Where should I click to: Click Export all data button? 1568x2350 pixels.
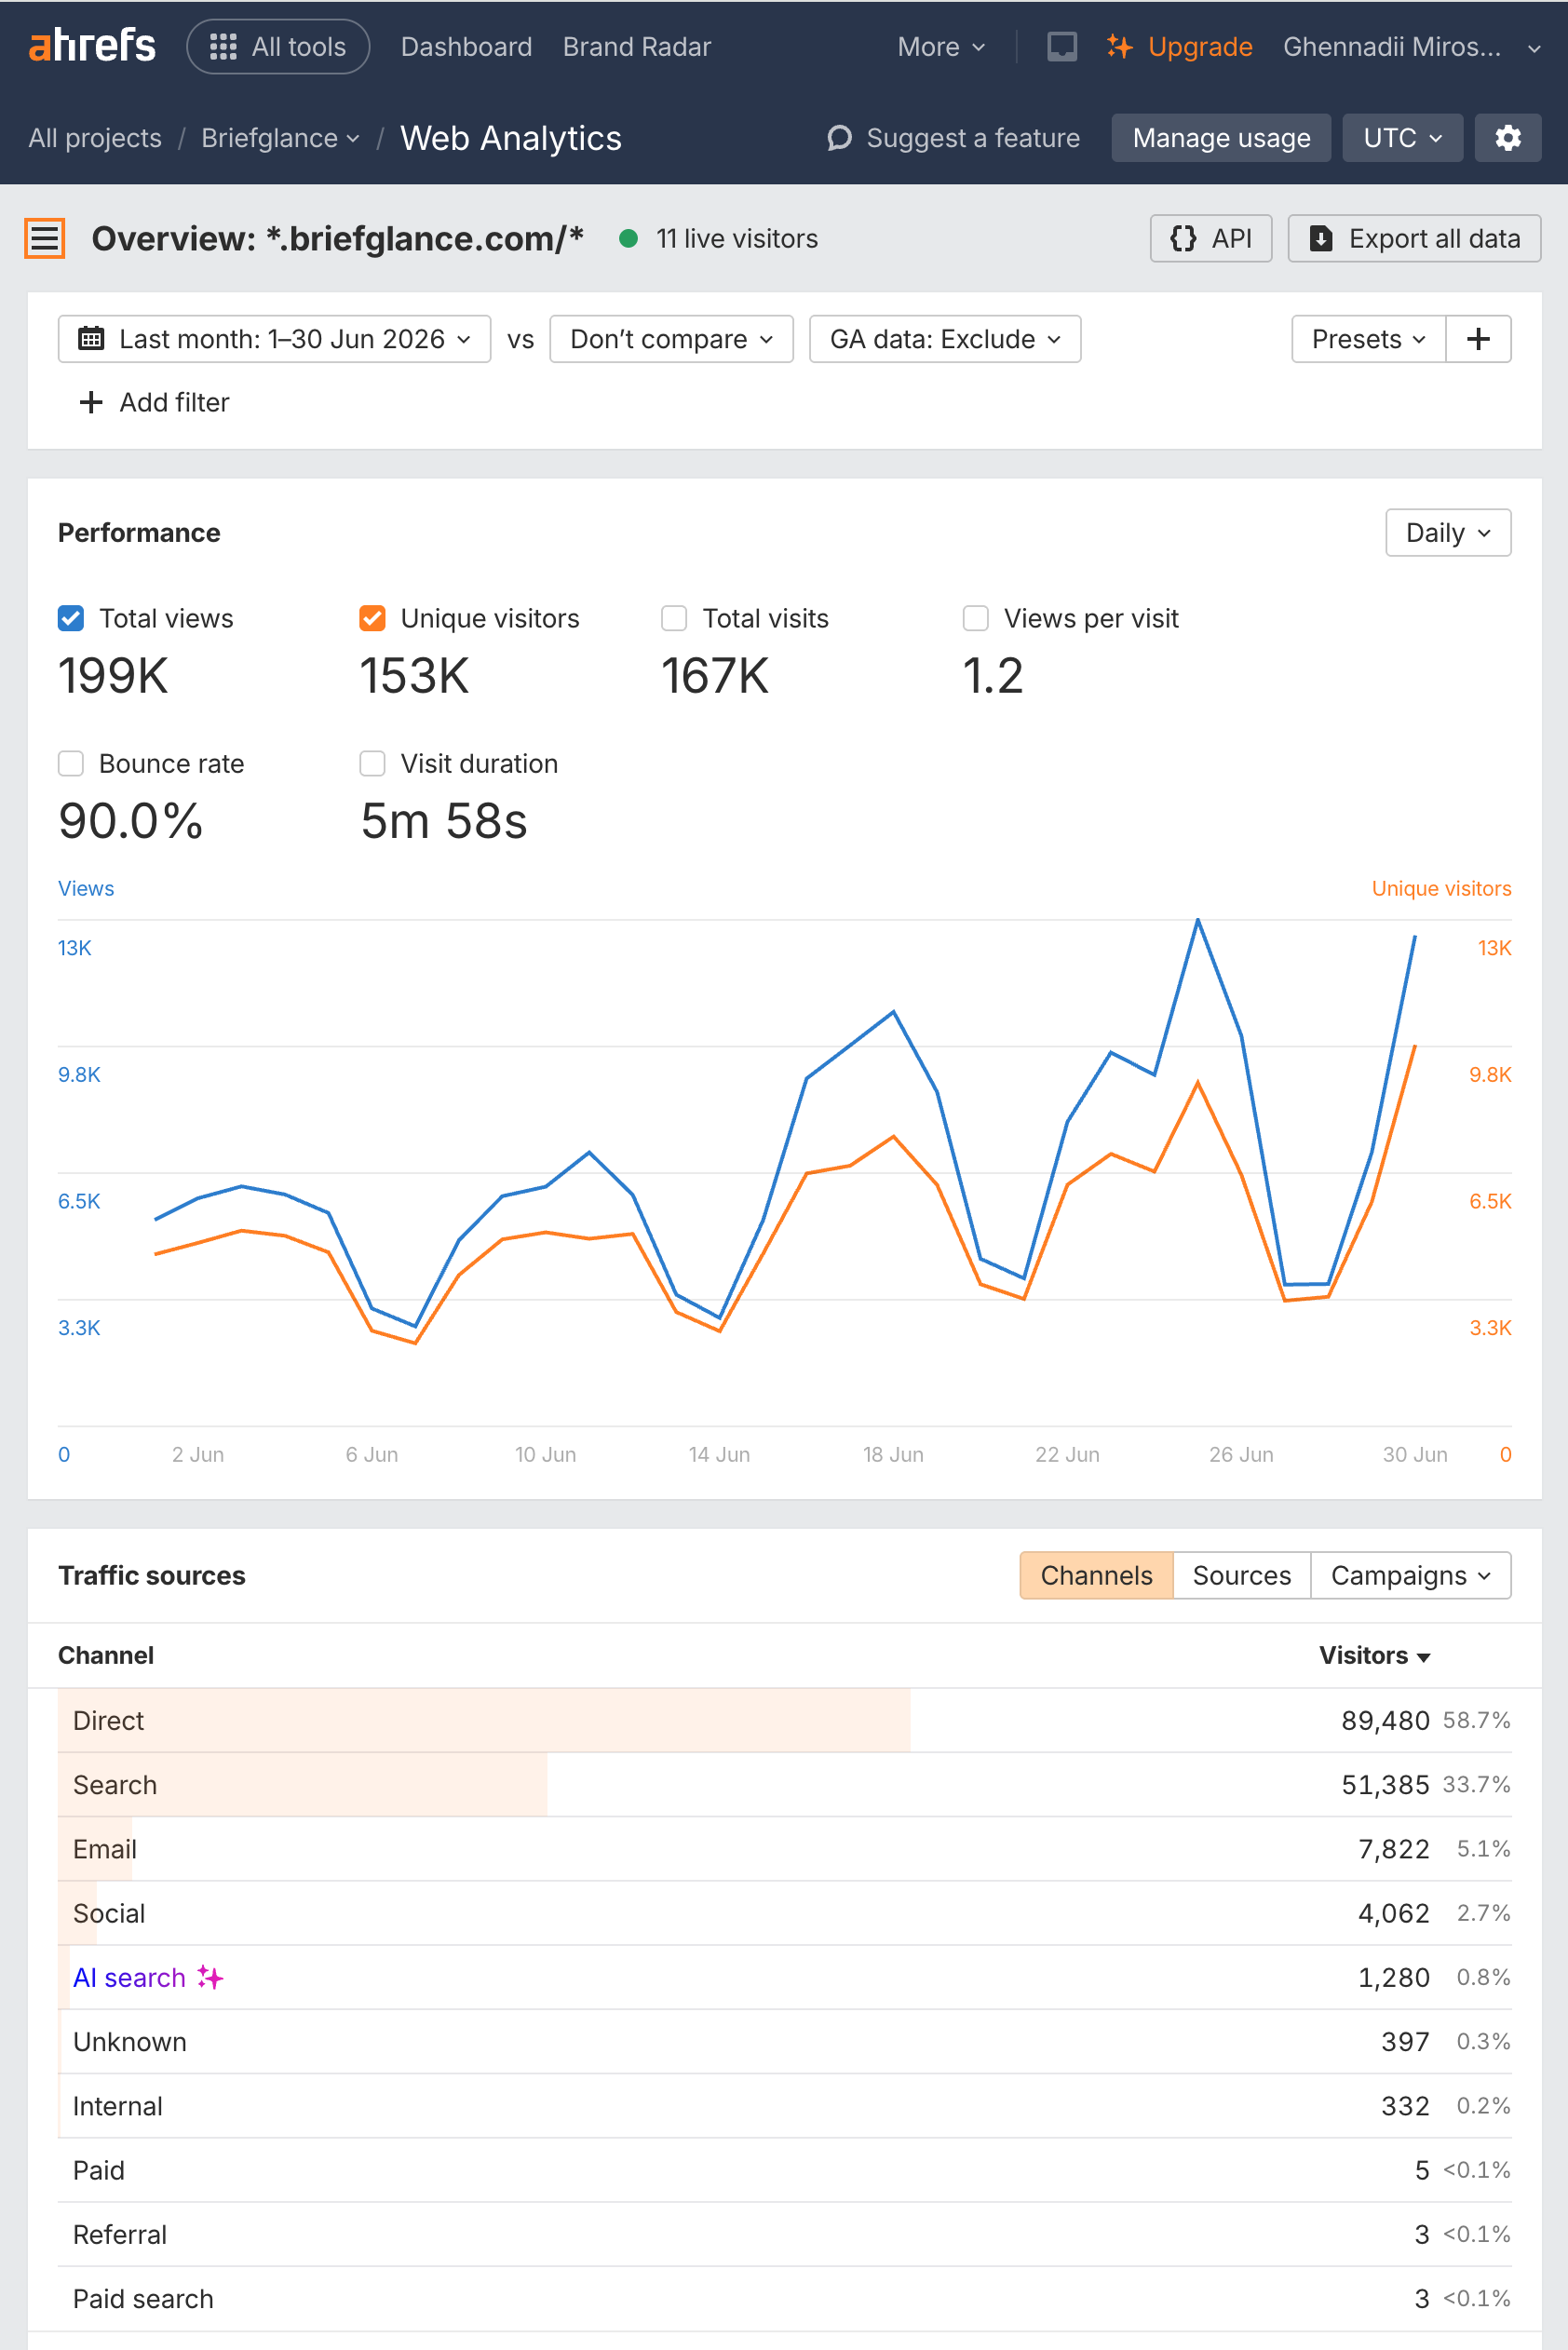(1414, 238)
